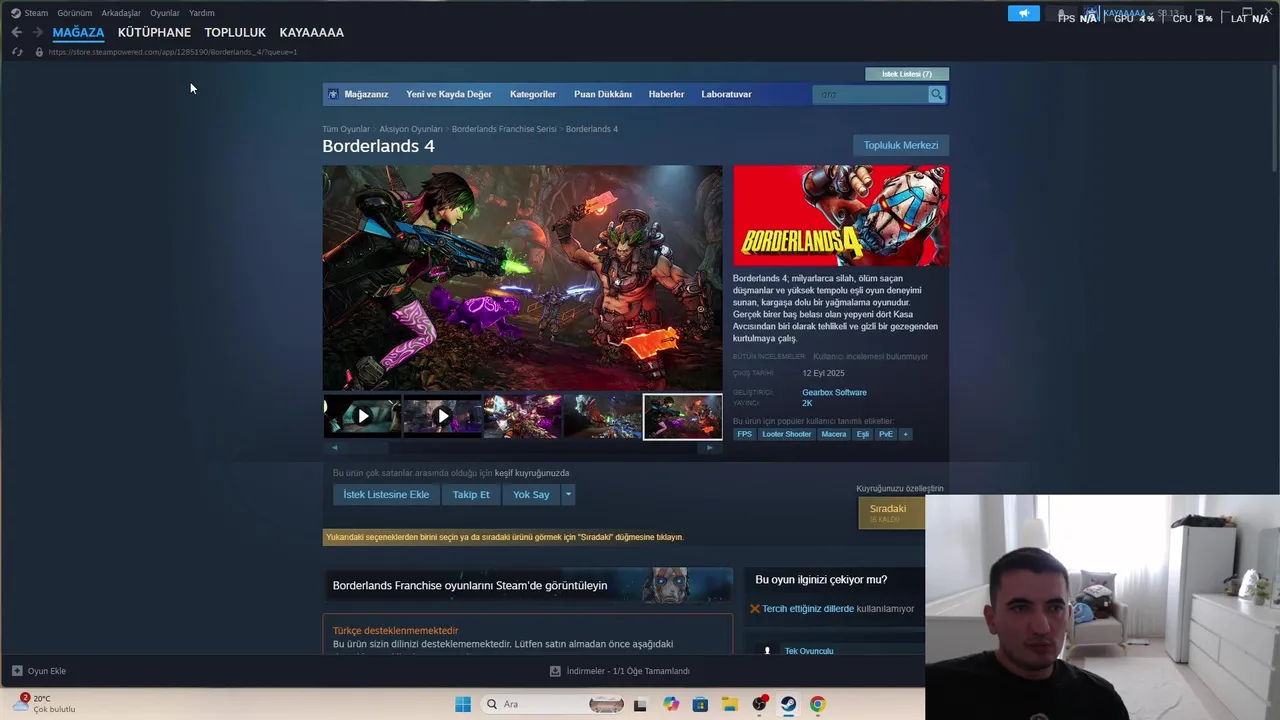This screenshot has width=1280, height=720.
Task: Open Yeni ve Kayda Değer menu
Action: pyautogui.click(x=449, y=94)
